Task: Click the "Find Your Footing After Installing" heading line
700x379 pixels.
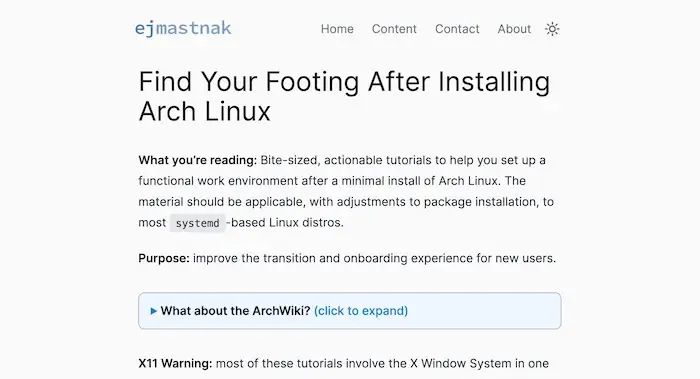Action: [x=344, y=82]
